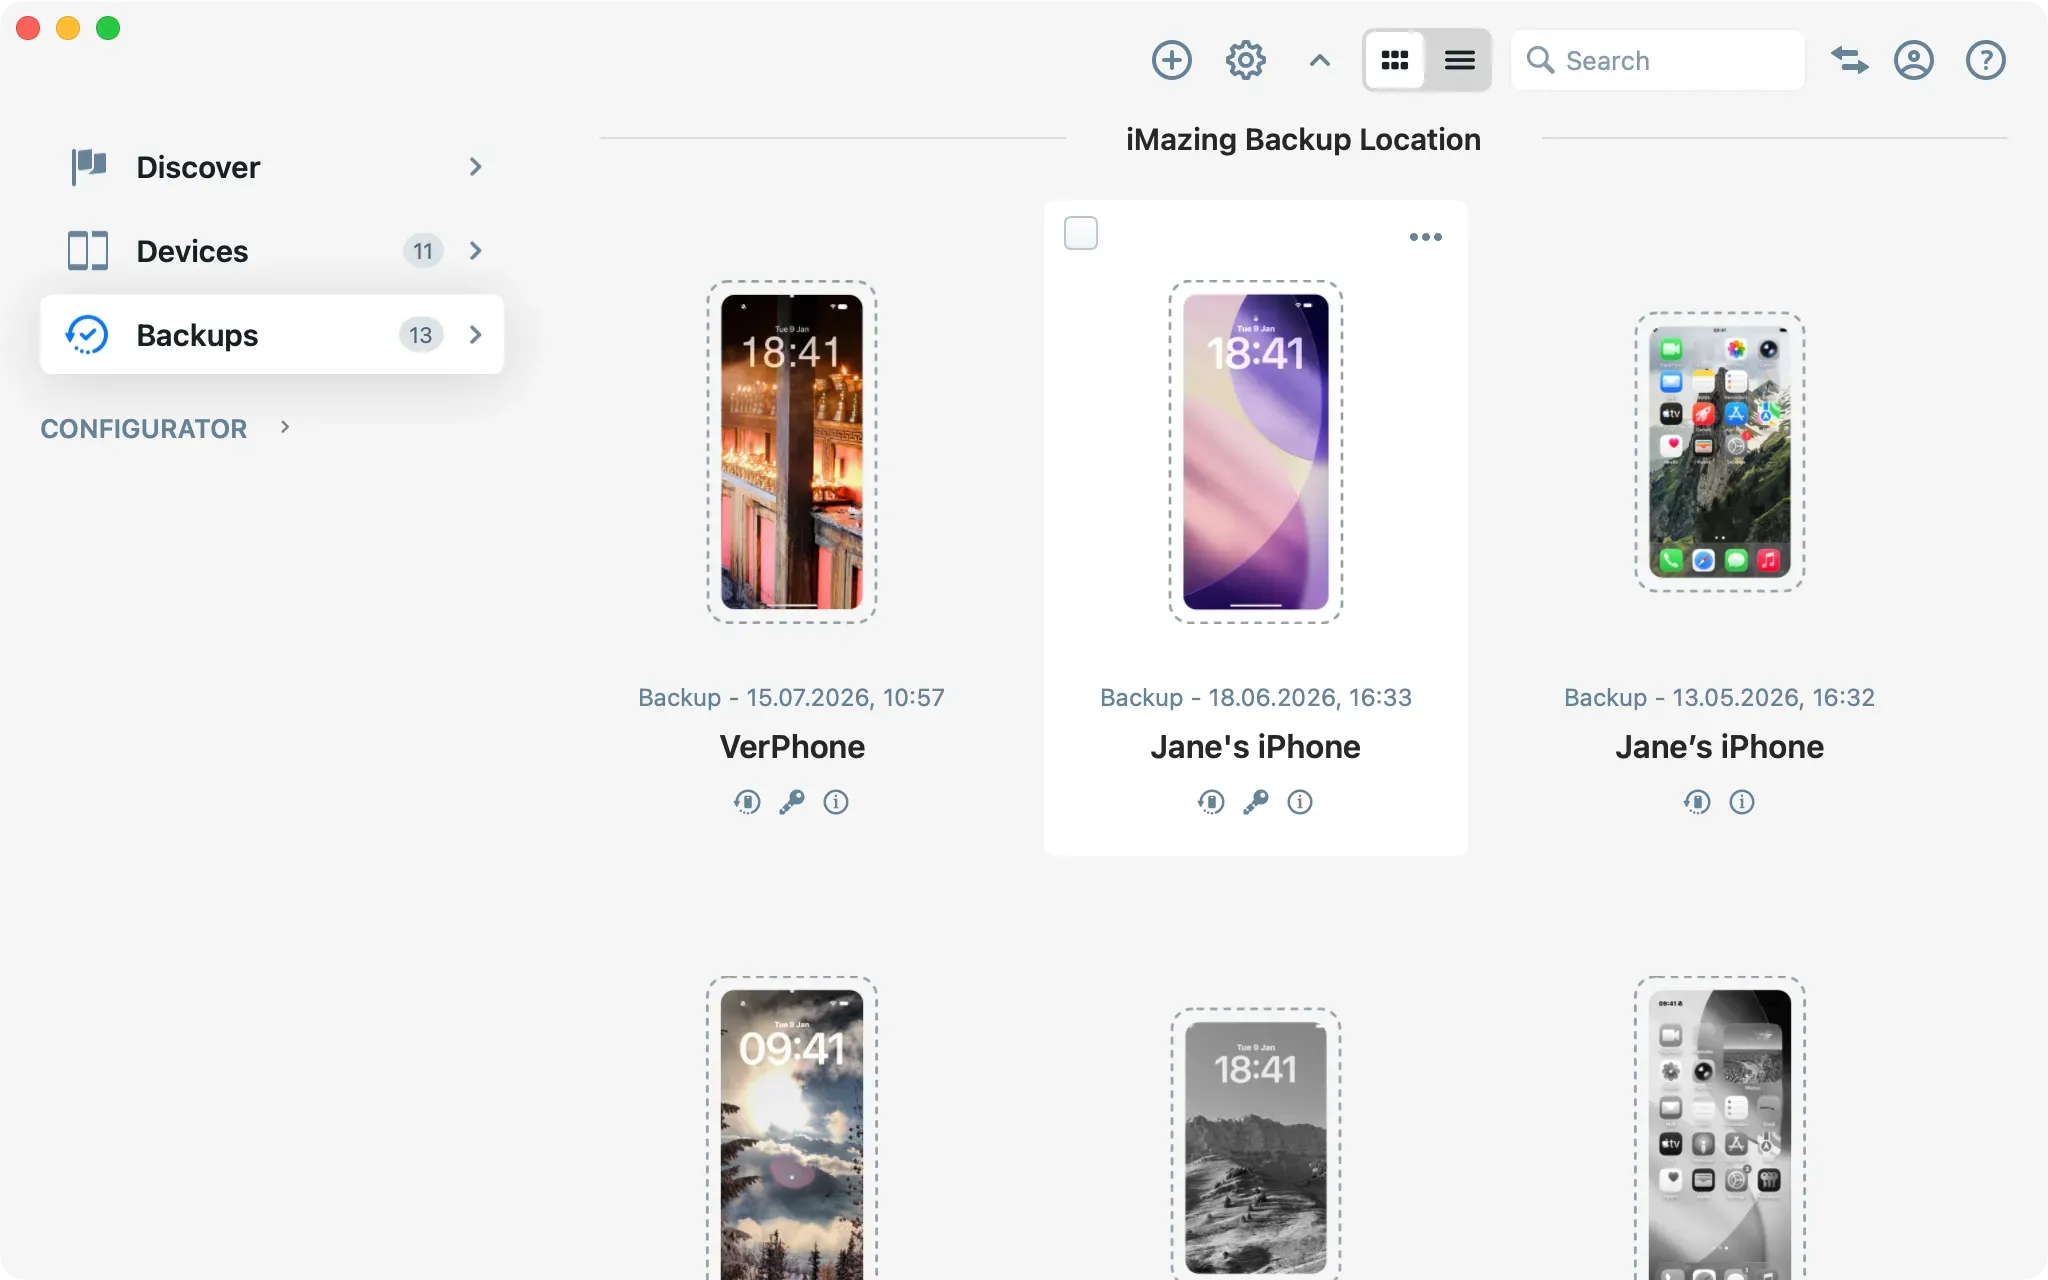
Task: Open the transfers arrows icon
Action: (1849, 60)
